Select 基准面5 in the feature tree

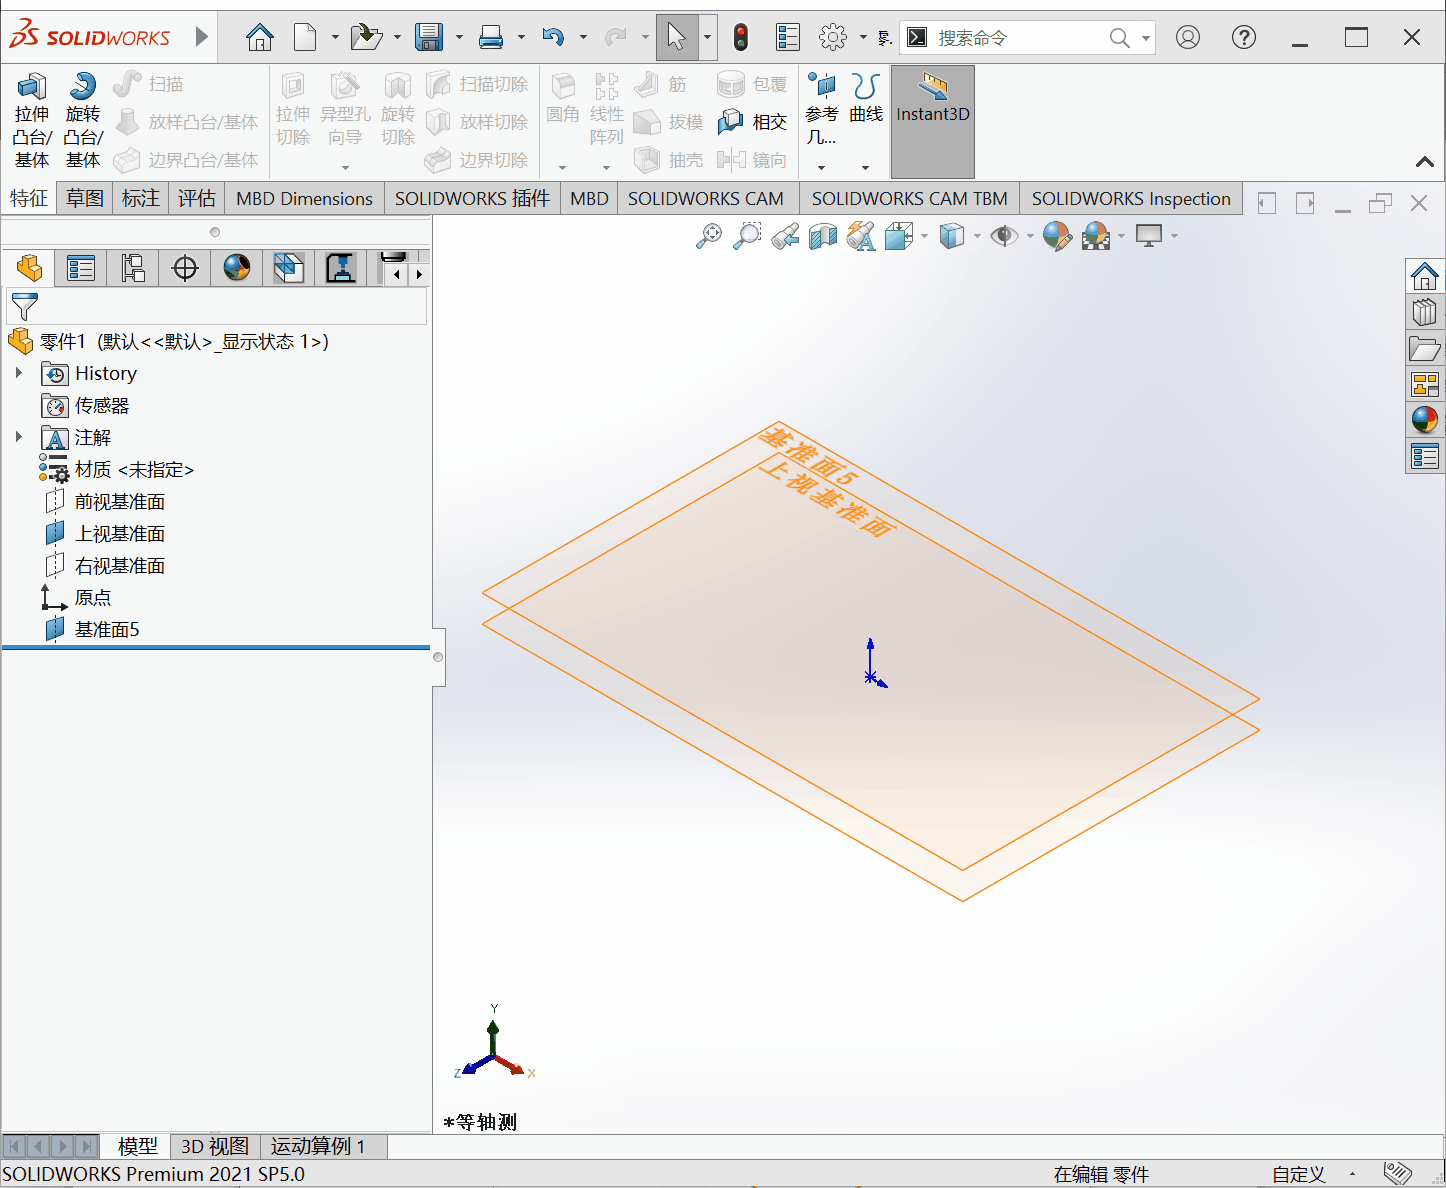point(106,629)
